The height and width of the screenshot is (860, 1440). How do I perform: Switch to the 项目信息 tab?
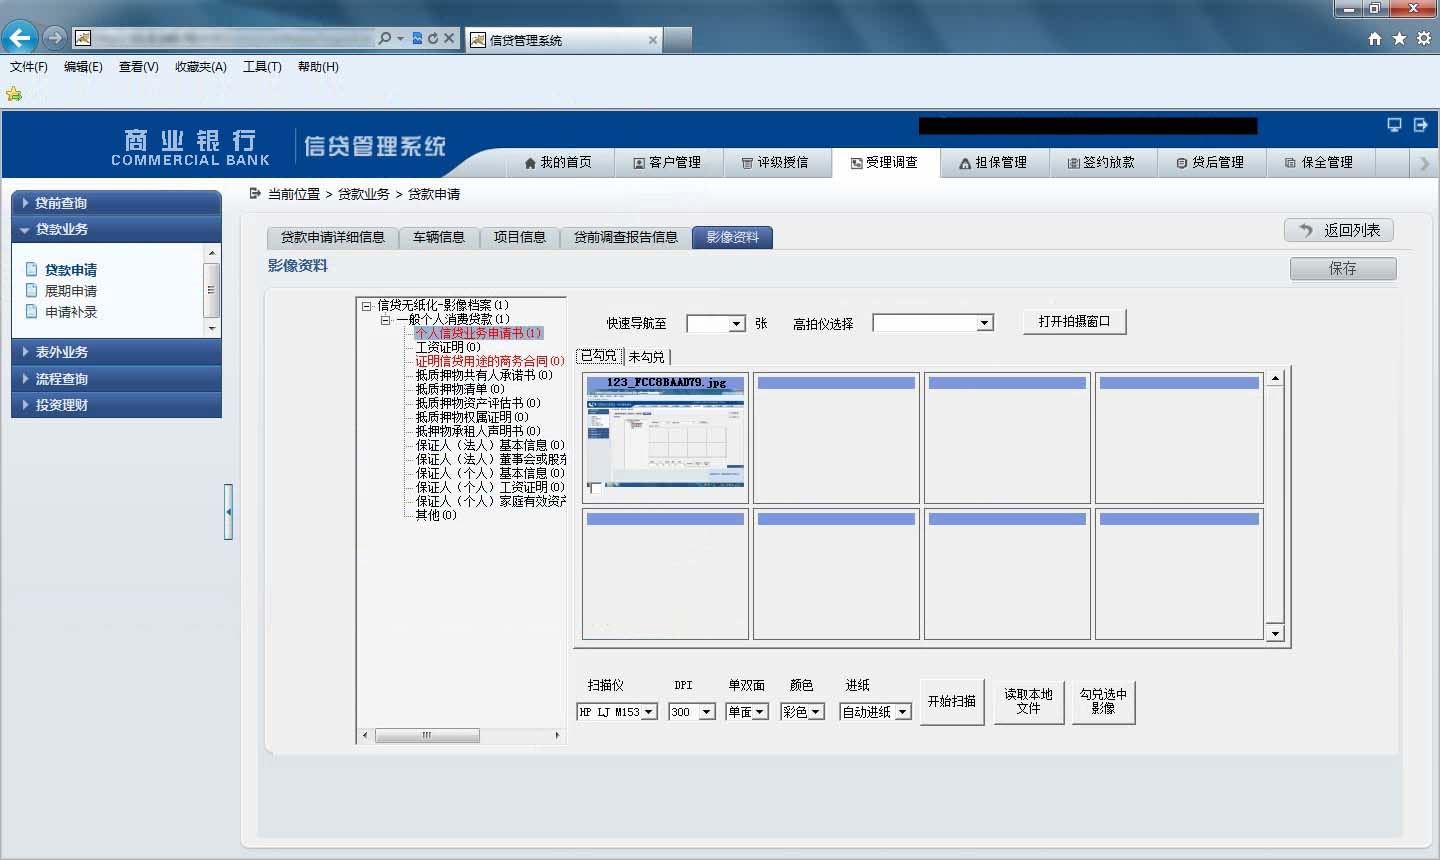pyautogui.click(x=520, y=237)
